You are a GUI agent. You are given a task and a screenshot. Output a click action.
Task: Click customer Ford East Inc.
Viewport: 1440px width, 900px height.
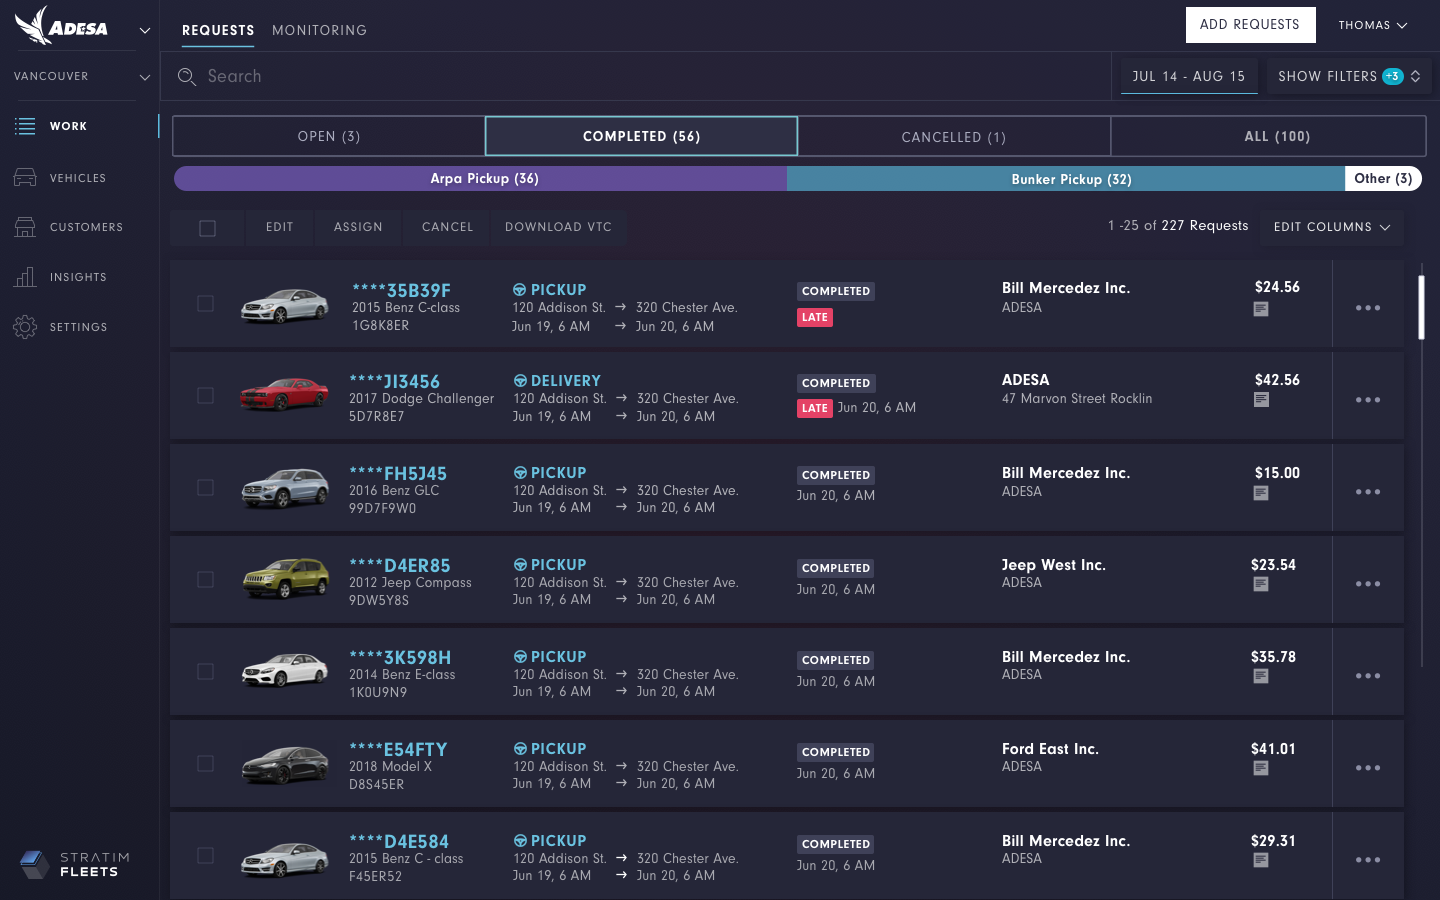pyautogui.click(x=1050, y=749)
